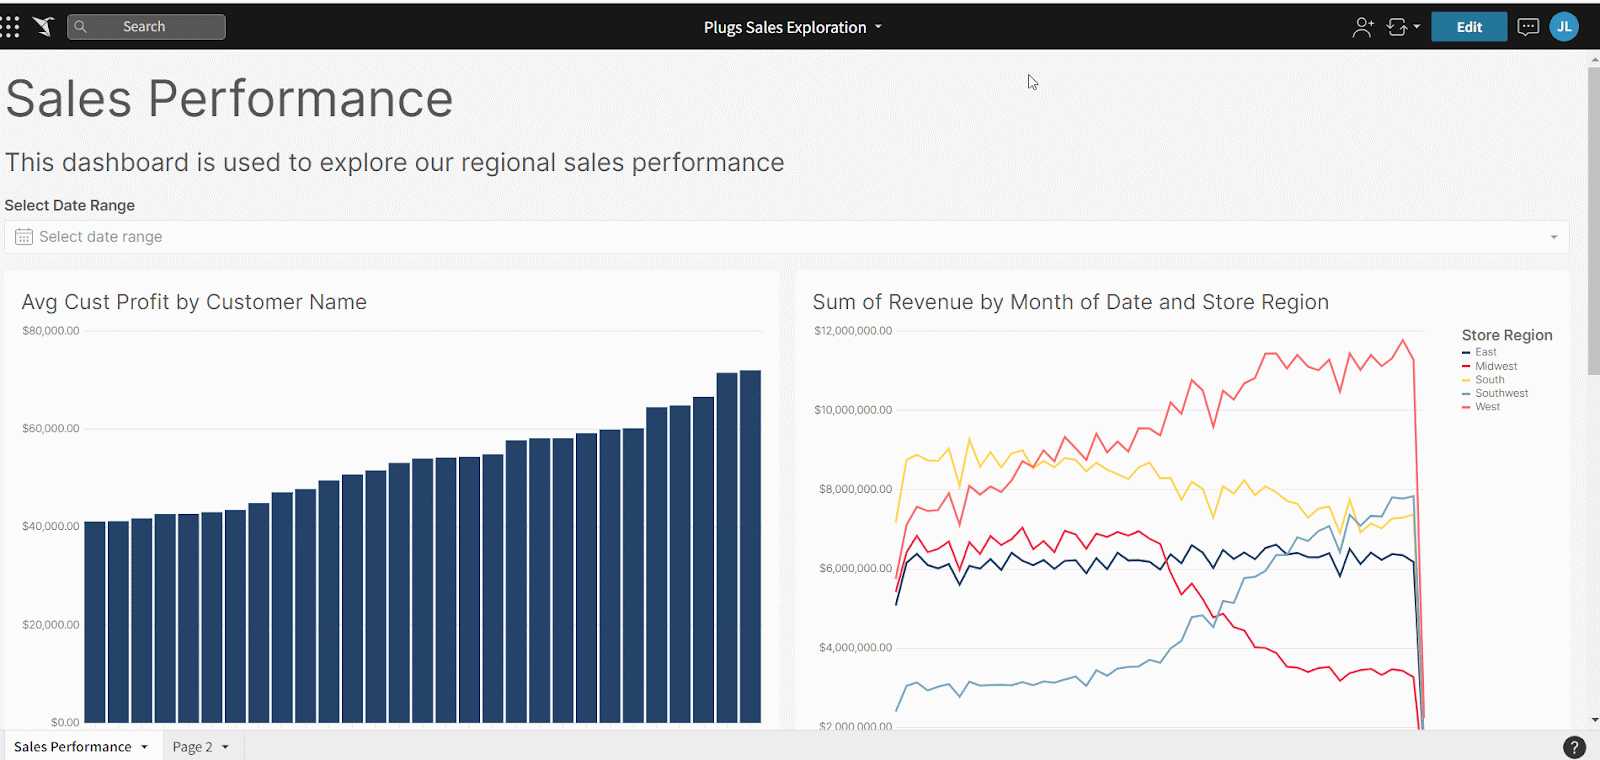Open the comments speech bubble icon
This screenshot has width=1600, height=760.
pos(1528,27)
